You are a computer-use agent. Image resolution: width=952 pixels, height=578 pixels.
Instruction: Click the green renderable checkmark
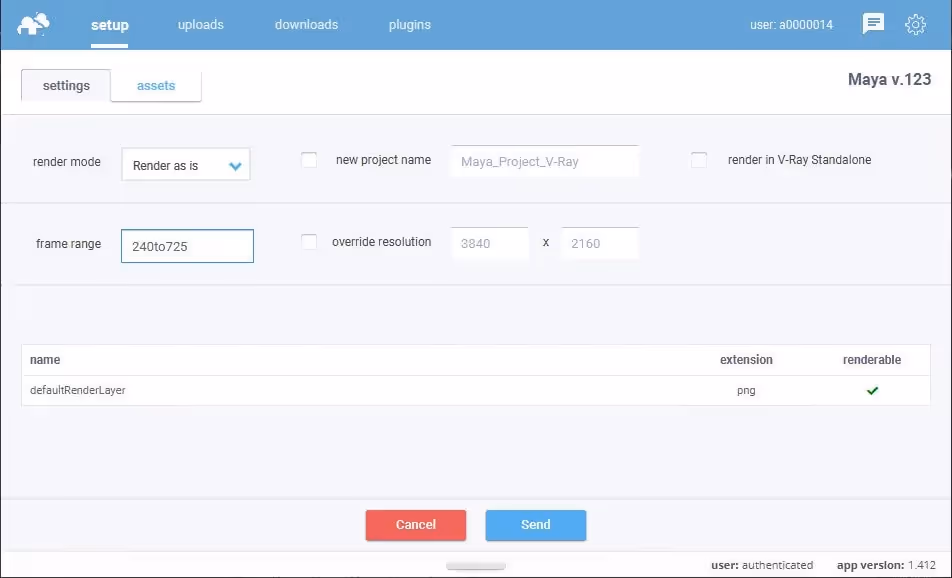point(872,390)
